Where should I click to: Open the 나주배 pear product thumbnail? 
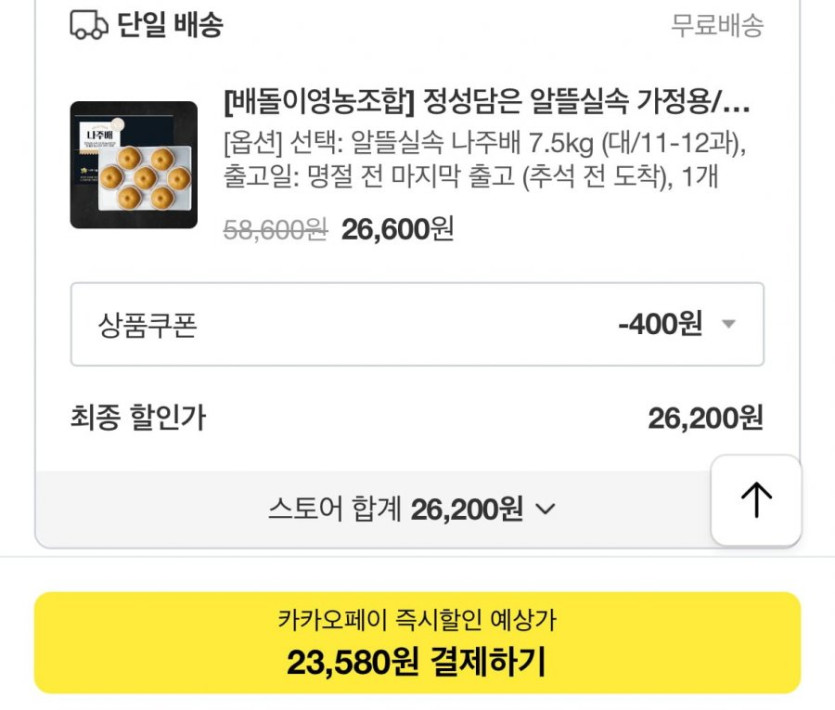point(134,165)
